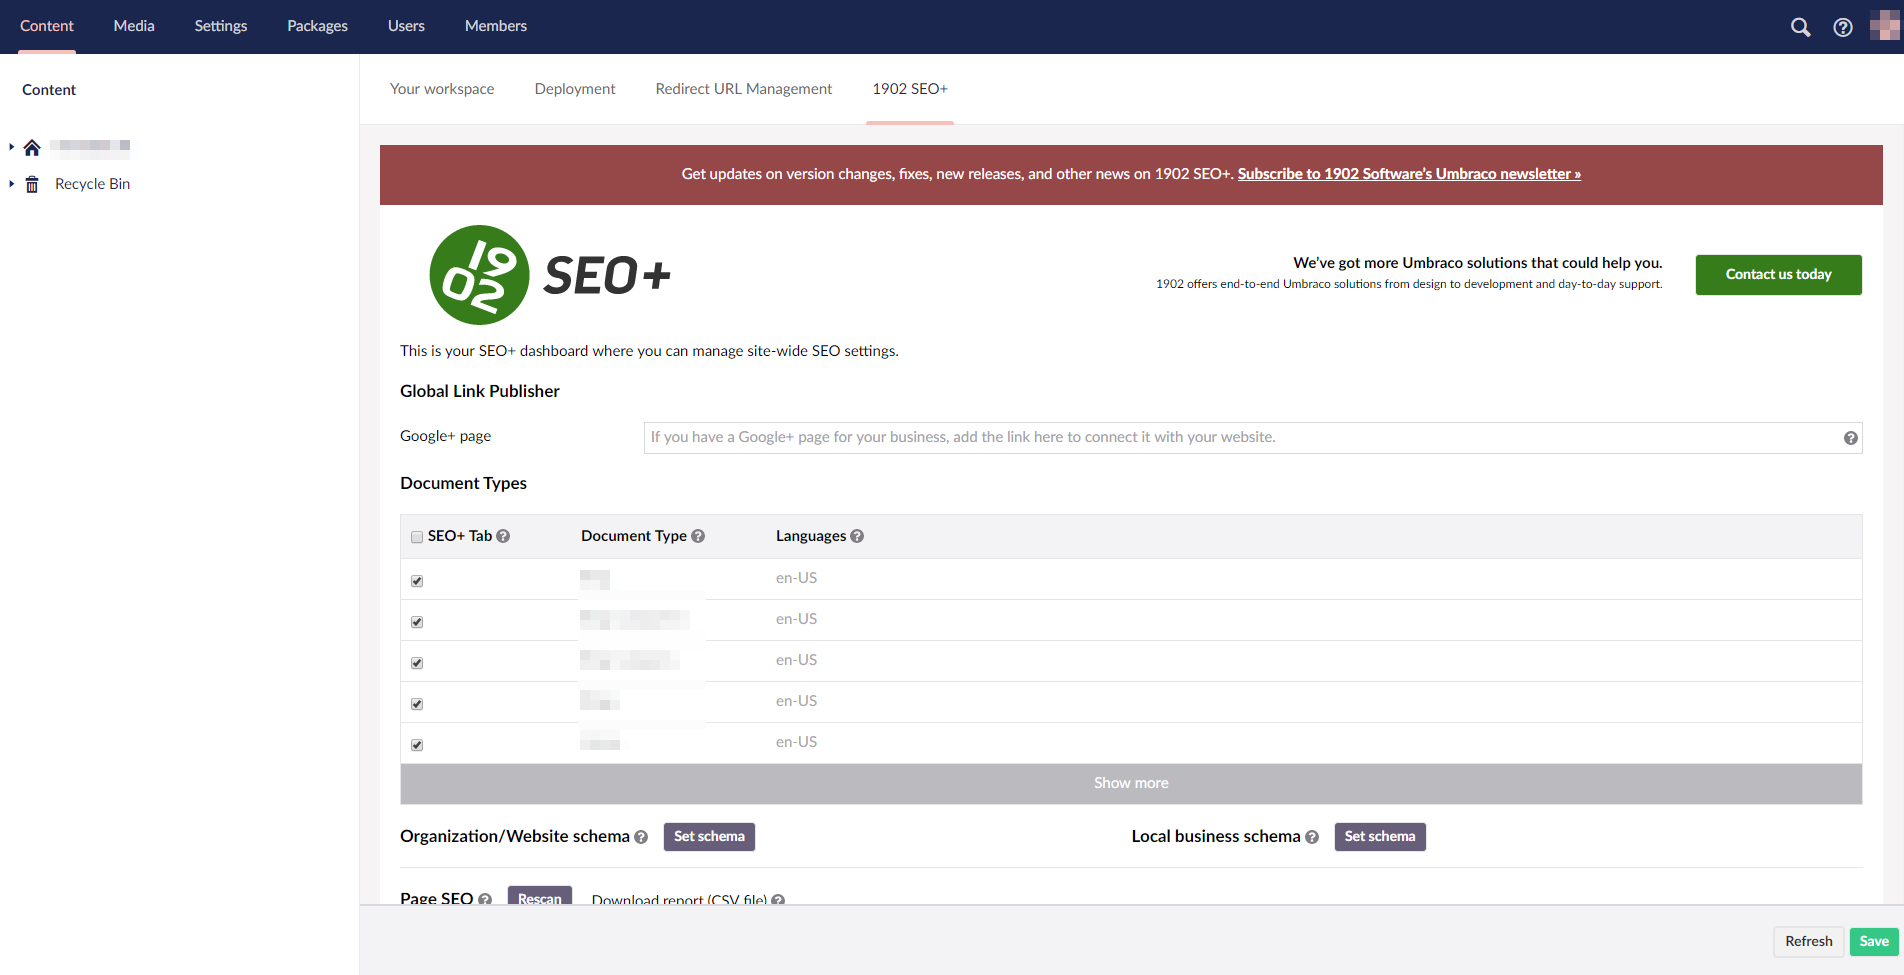Viewport: 1904px width, 975px height.
Task: Toggle the SEO+ Tab select-all checkbox
Action: tap(417, 537)
